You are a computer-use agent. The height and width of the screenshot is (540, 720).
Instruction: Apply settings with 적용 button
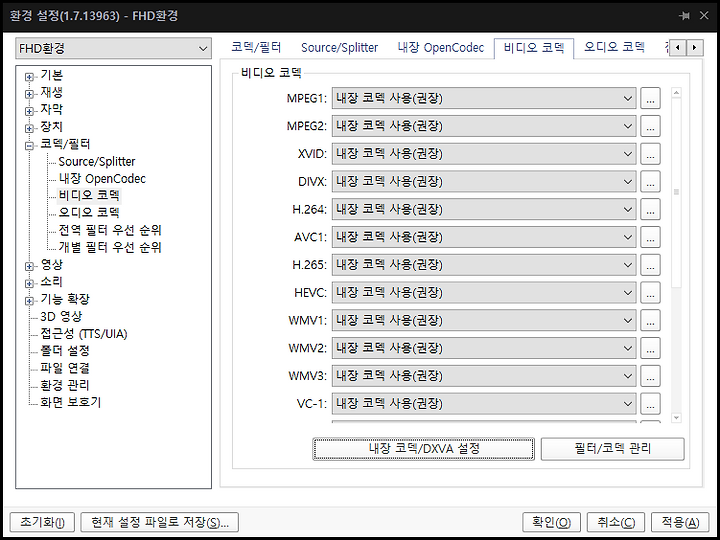[x=680, y=522]
